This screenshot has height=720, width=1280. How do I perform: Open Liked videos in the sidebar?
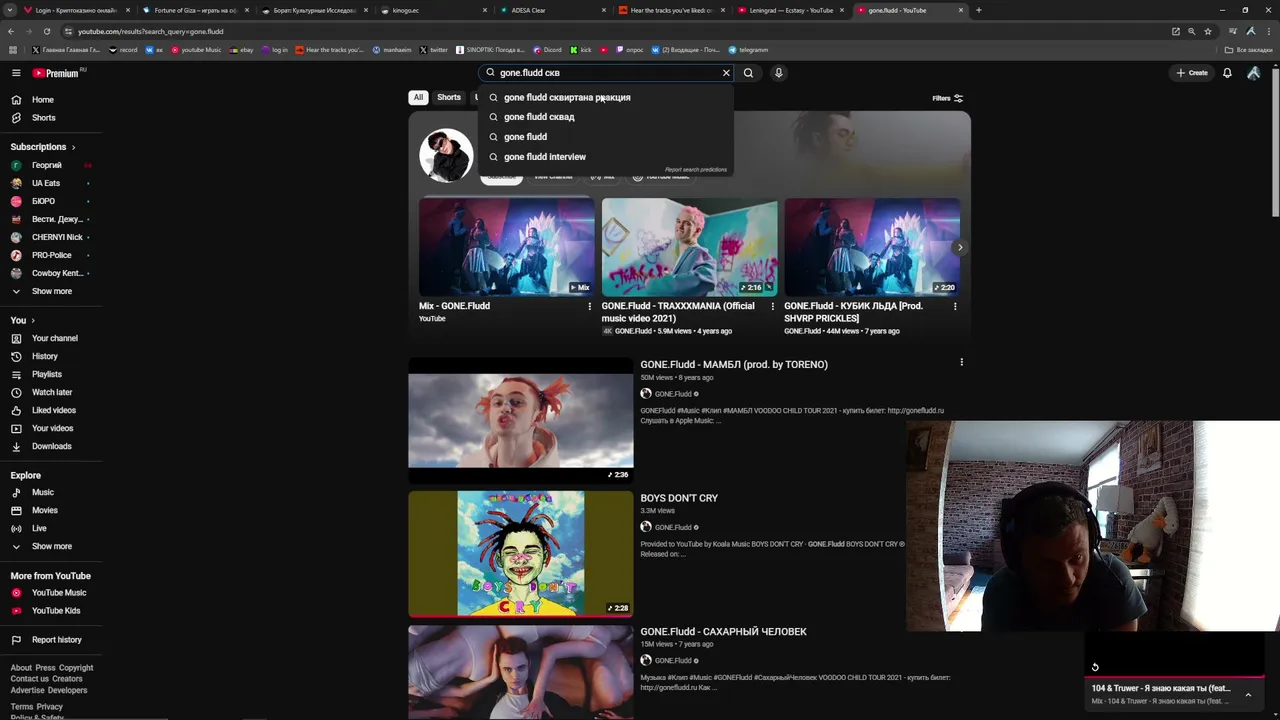coord(49,410)
